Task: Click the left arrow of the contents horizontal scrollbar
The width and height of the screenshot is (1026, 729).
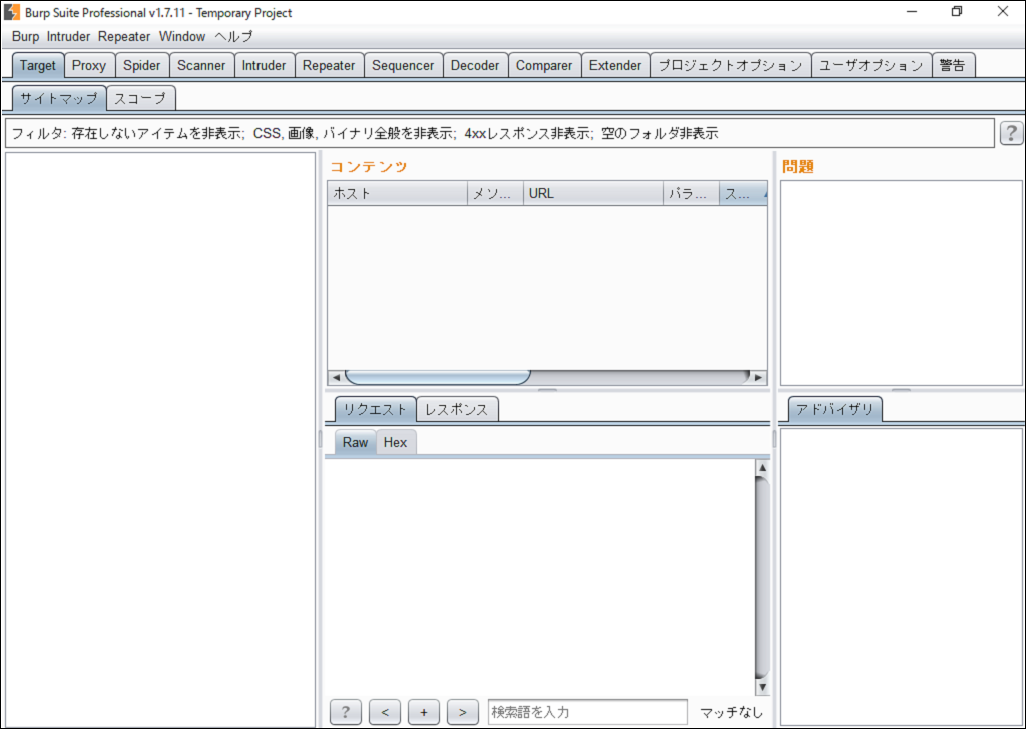Action: [336, 378]
